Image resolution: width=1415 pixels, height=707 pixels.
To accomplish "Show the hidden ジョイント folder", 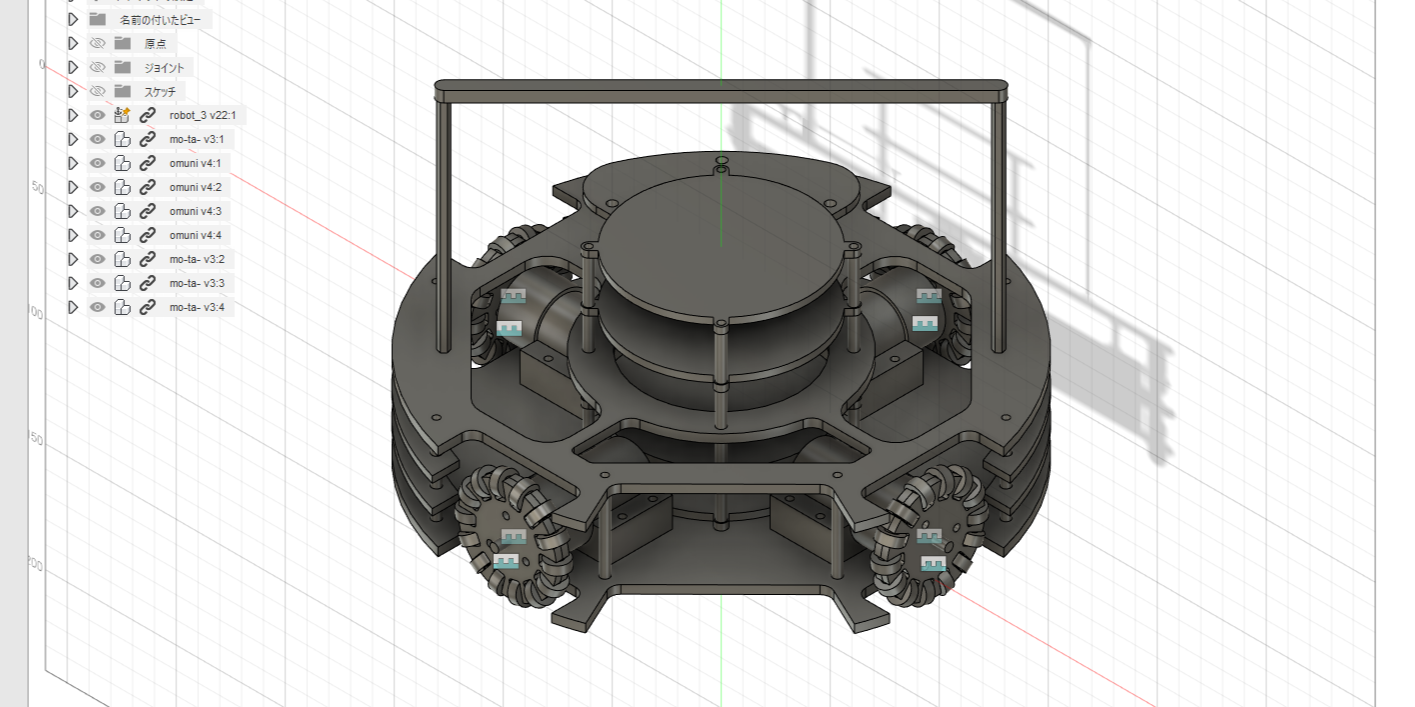I will (97, 67).
